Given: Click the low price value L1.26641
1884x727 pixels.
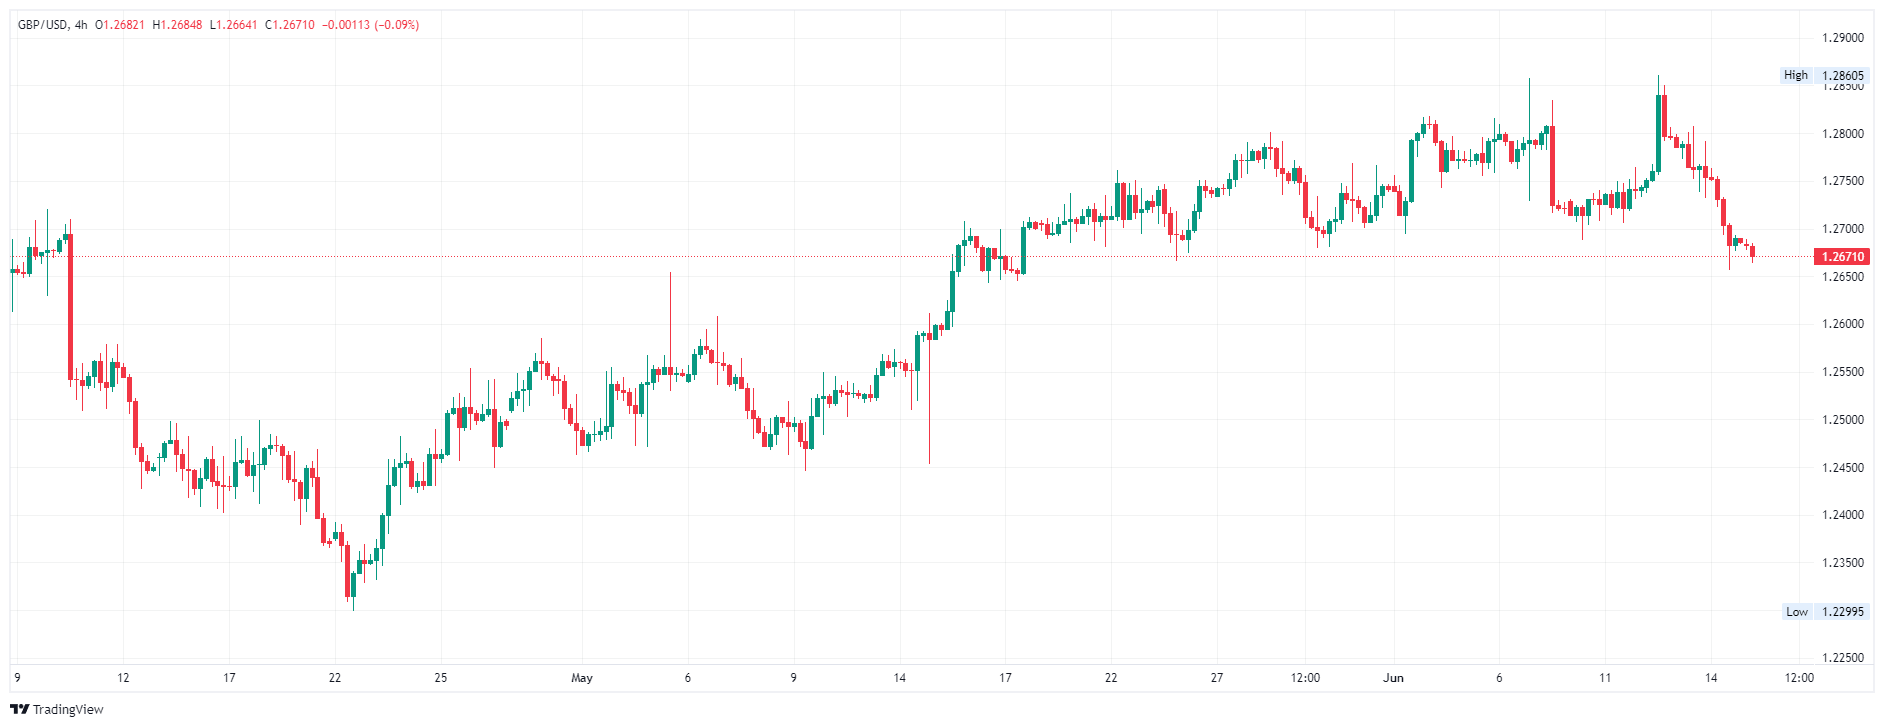Looking at the screenshot, I should (x=234, y=25).
